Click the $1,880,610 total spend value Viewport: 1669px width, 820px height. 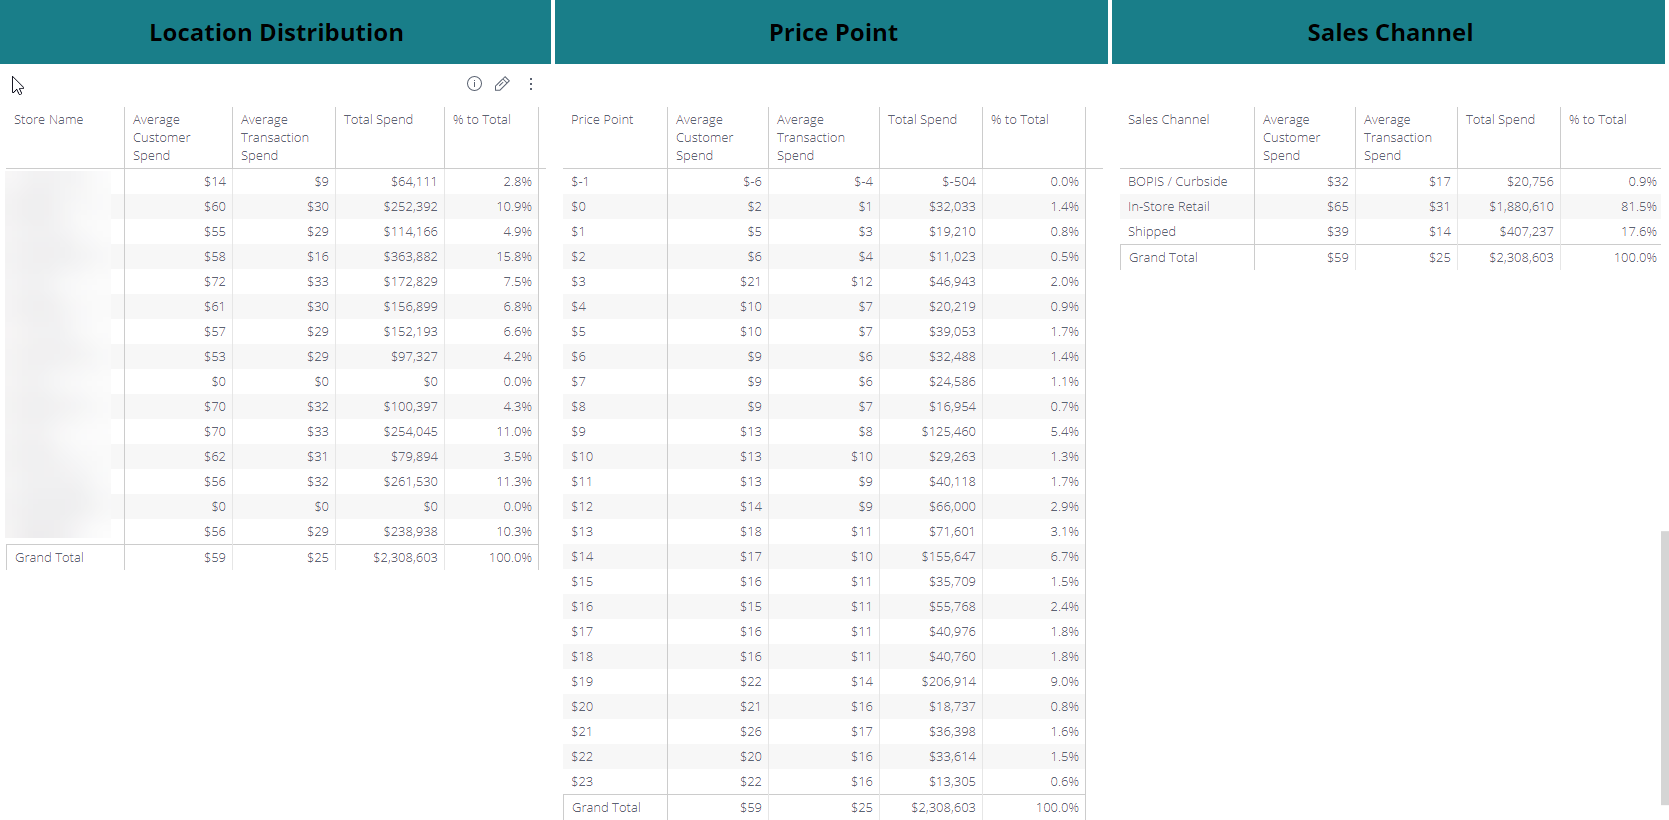(1521, 207)
